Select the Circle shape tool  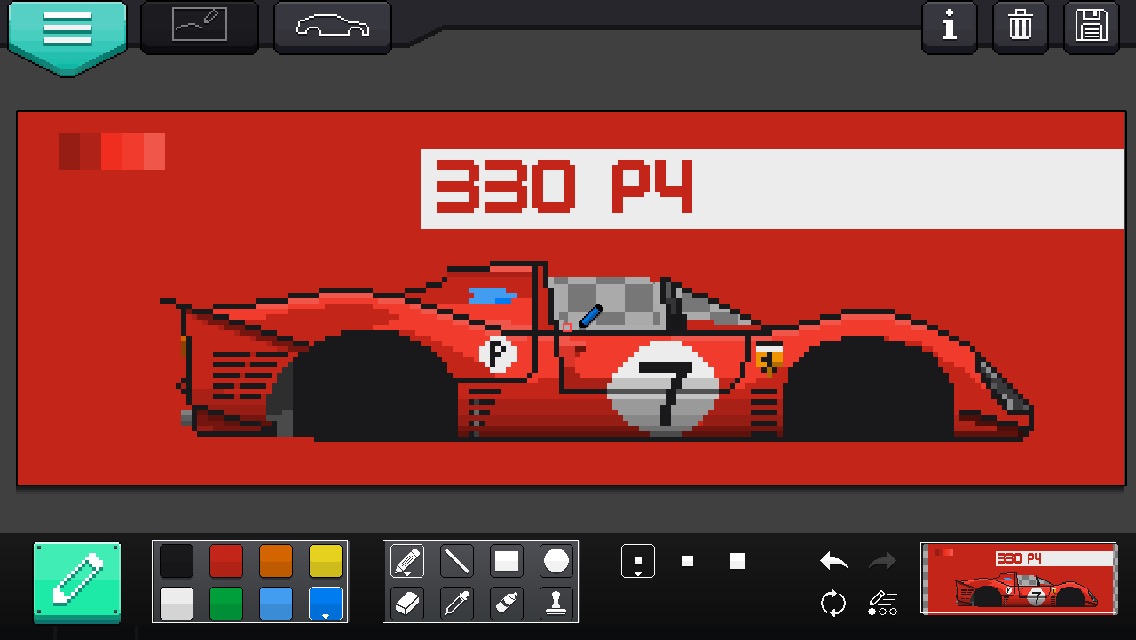(556, 561)
